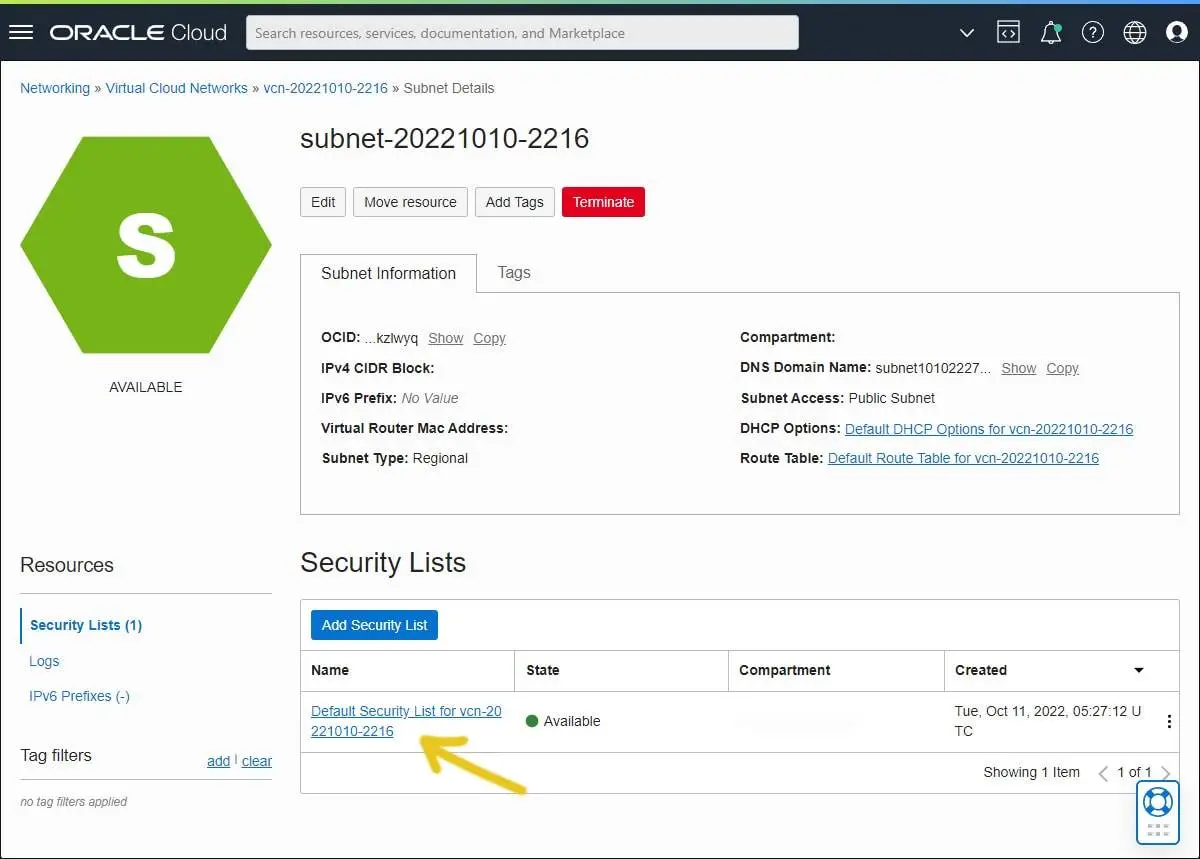This screenshot has width=1200, height=859.
Task: Select IPv6 Prefixes in Resources
Action: 80,696
